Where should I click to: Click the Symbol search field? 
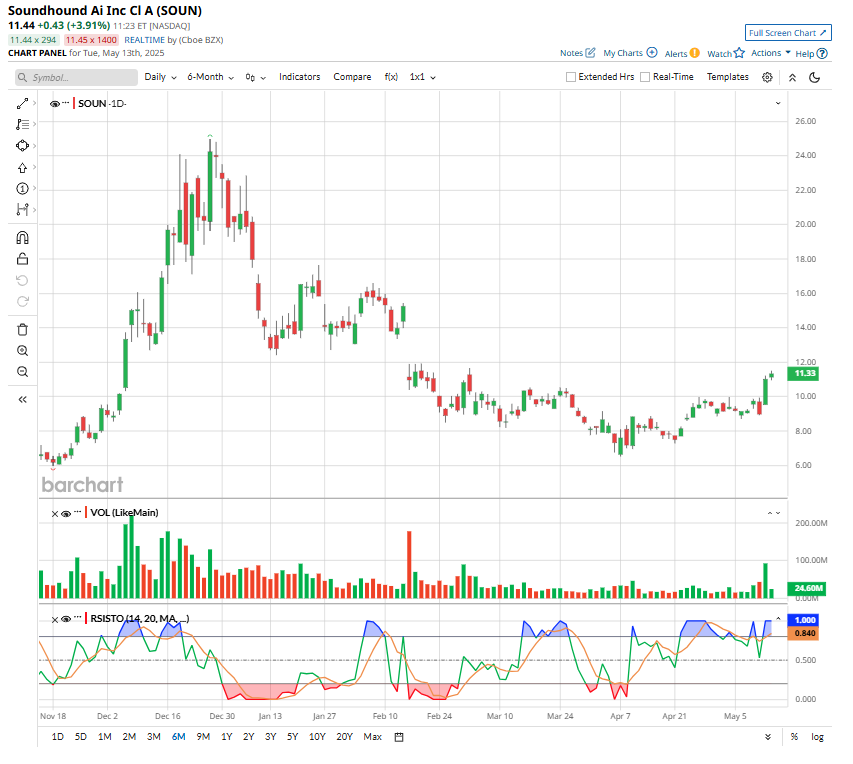pos(76,77)
